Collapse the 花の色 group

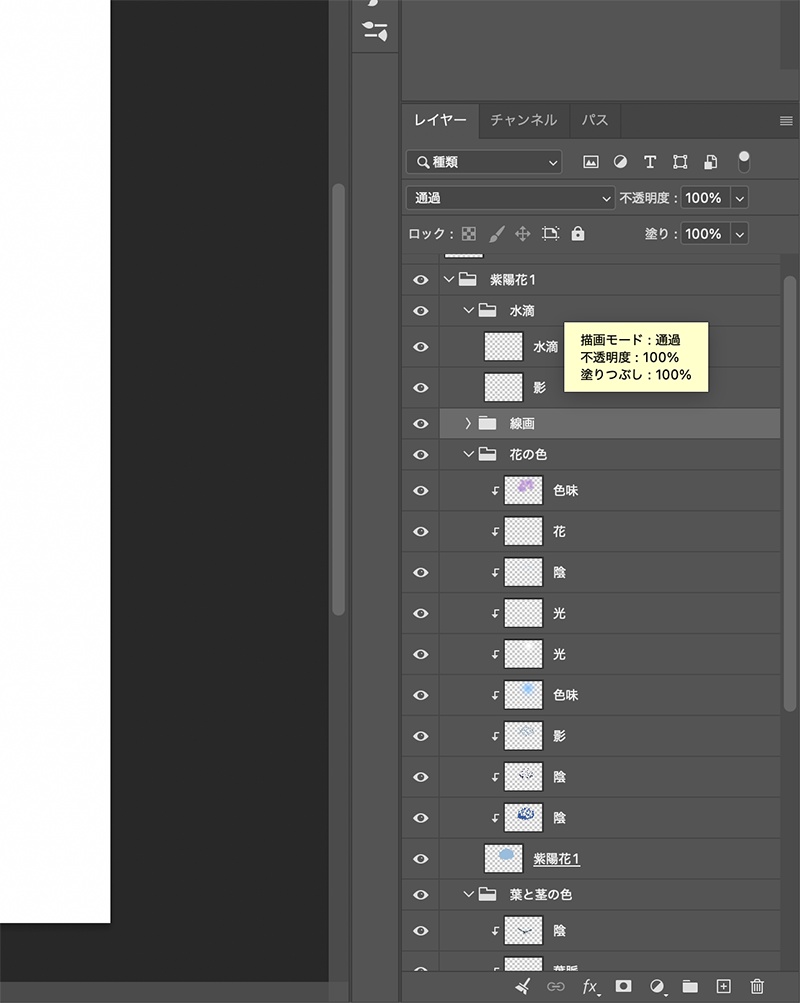[x=469, y=454]
